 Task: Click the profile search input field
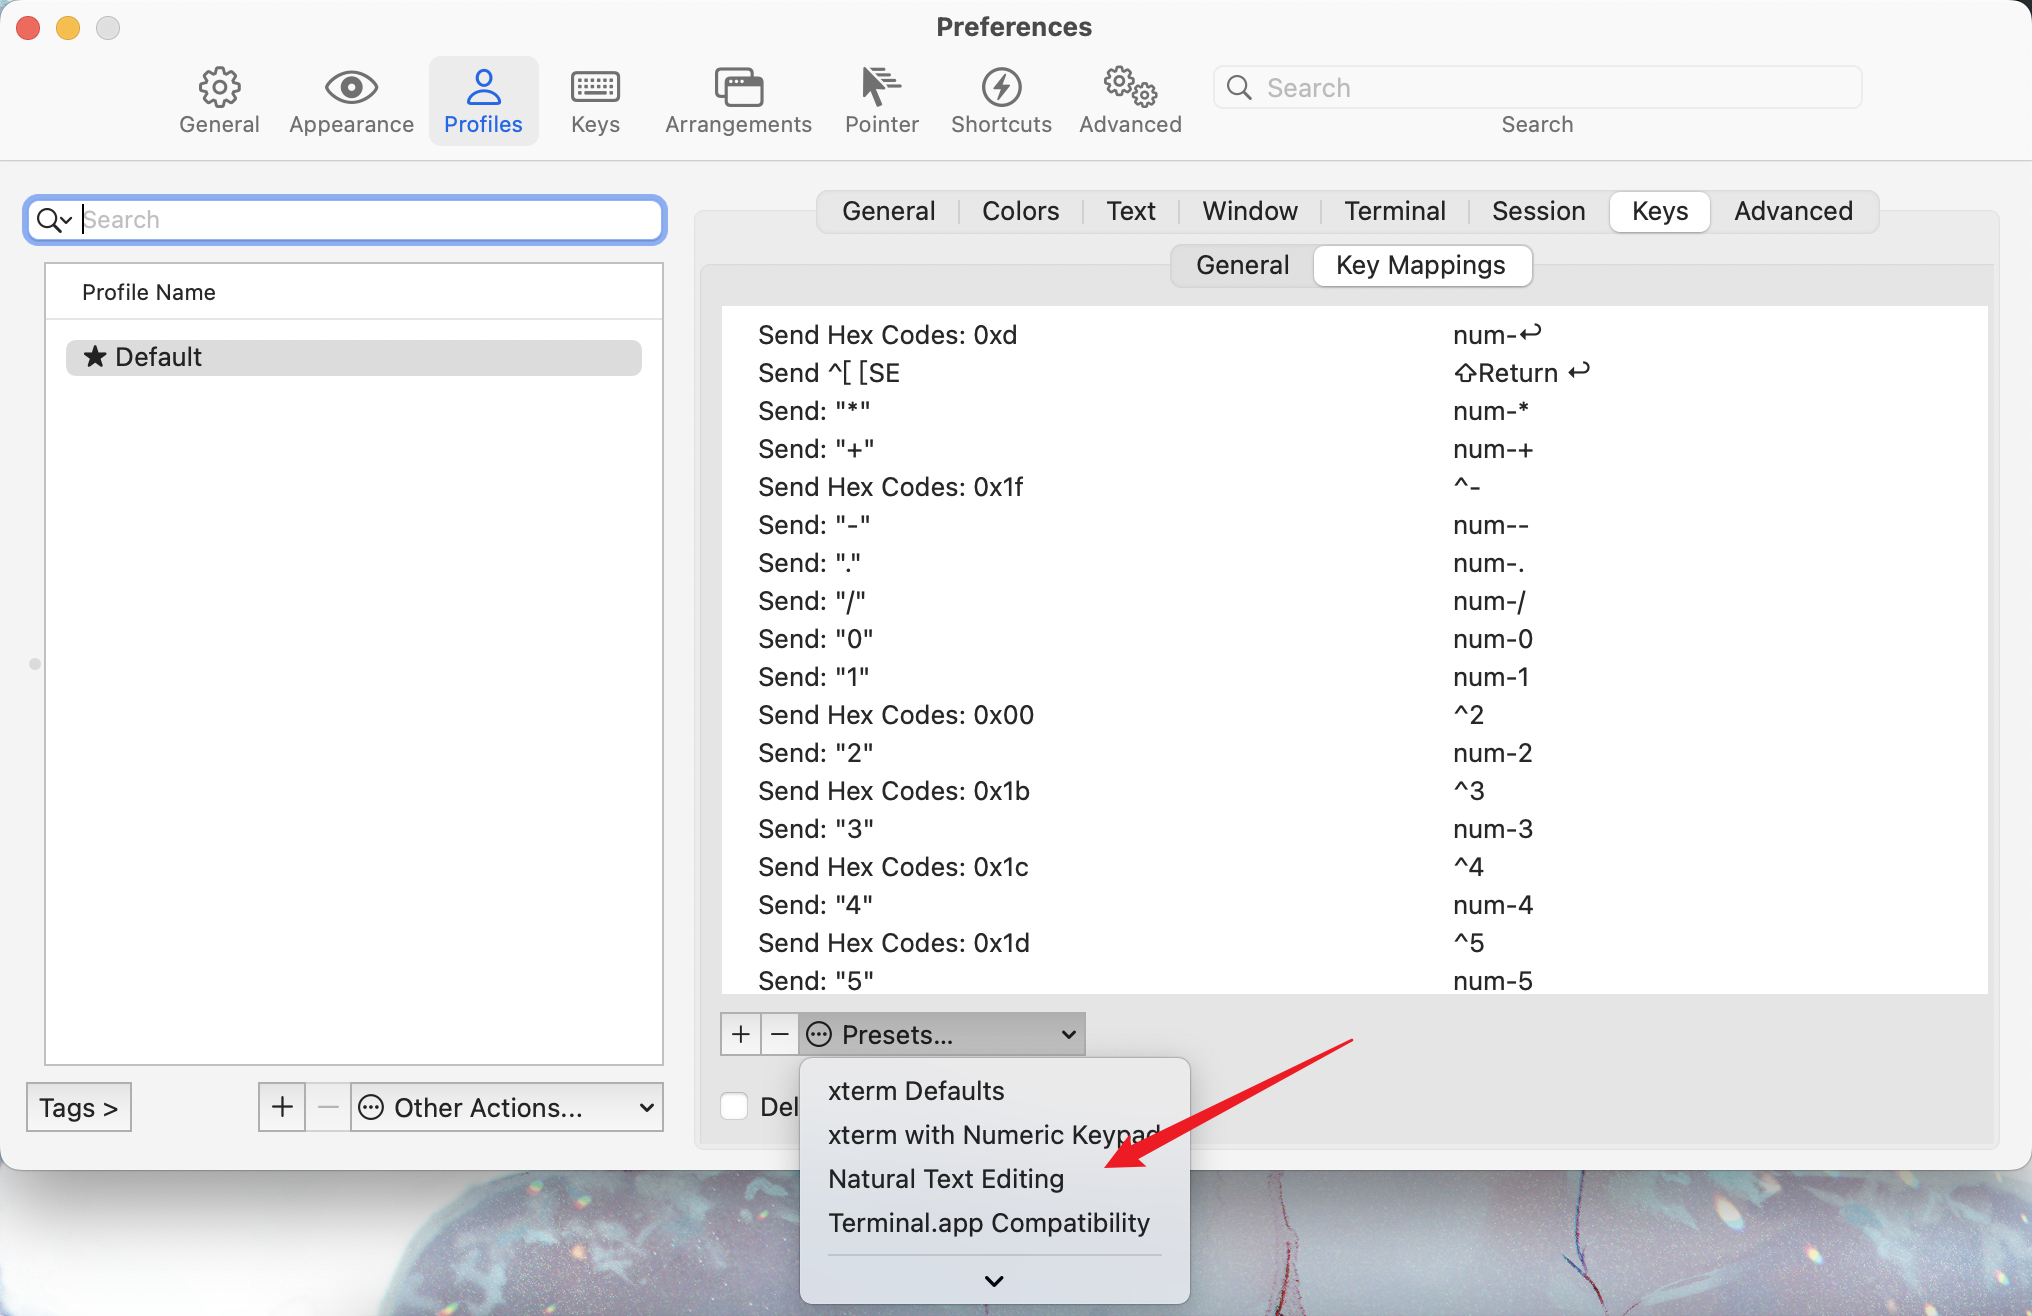348,219
